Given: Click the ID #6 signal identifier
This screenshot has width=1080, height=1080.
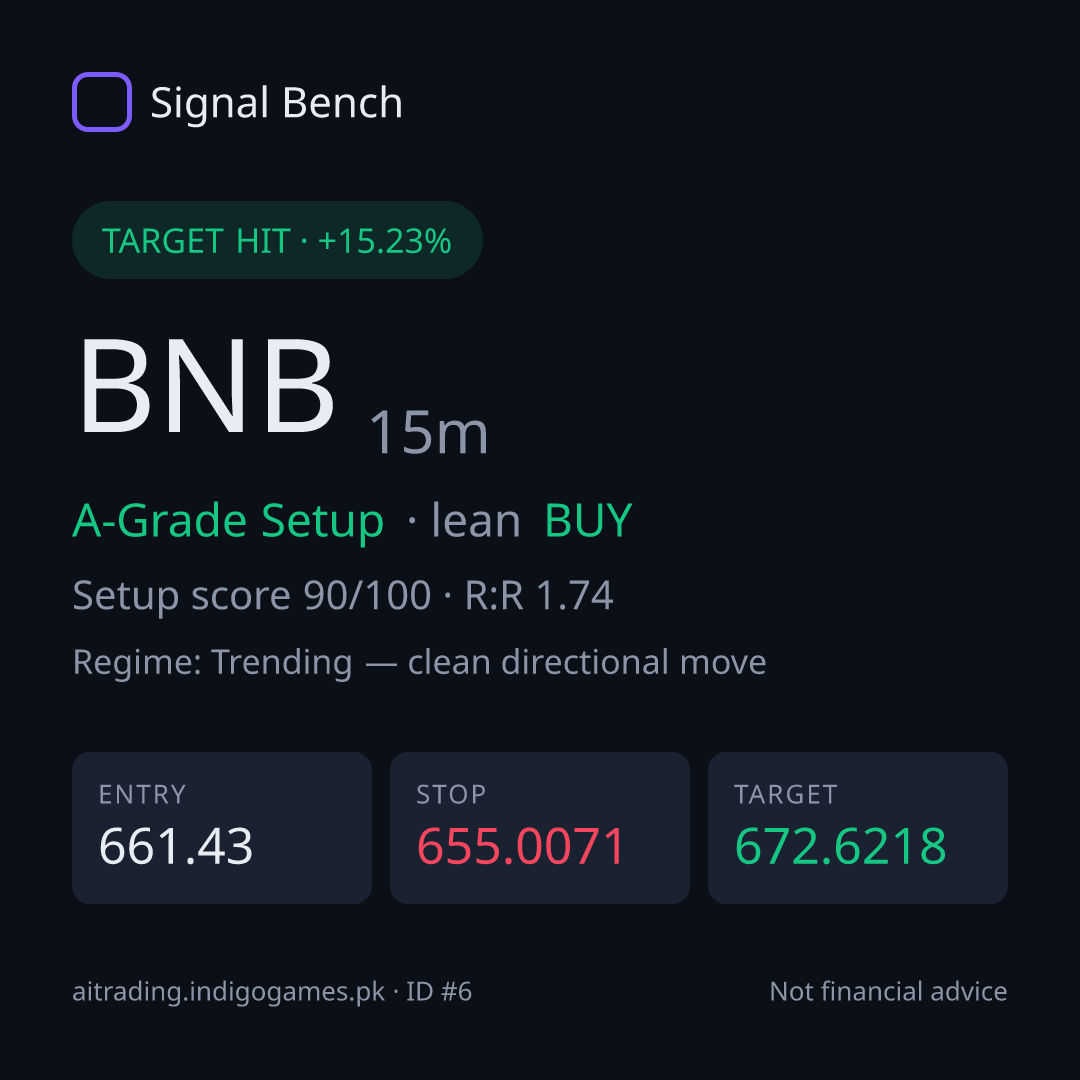Looking at the screenshot, I should click(439, 992).
